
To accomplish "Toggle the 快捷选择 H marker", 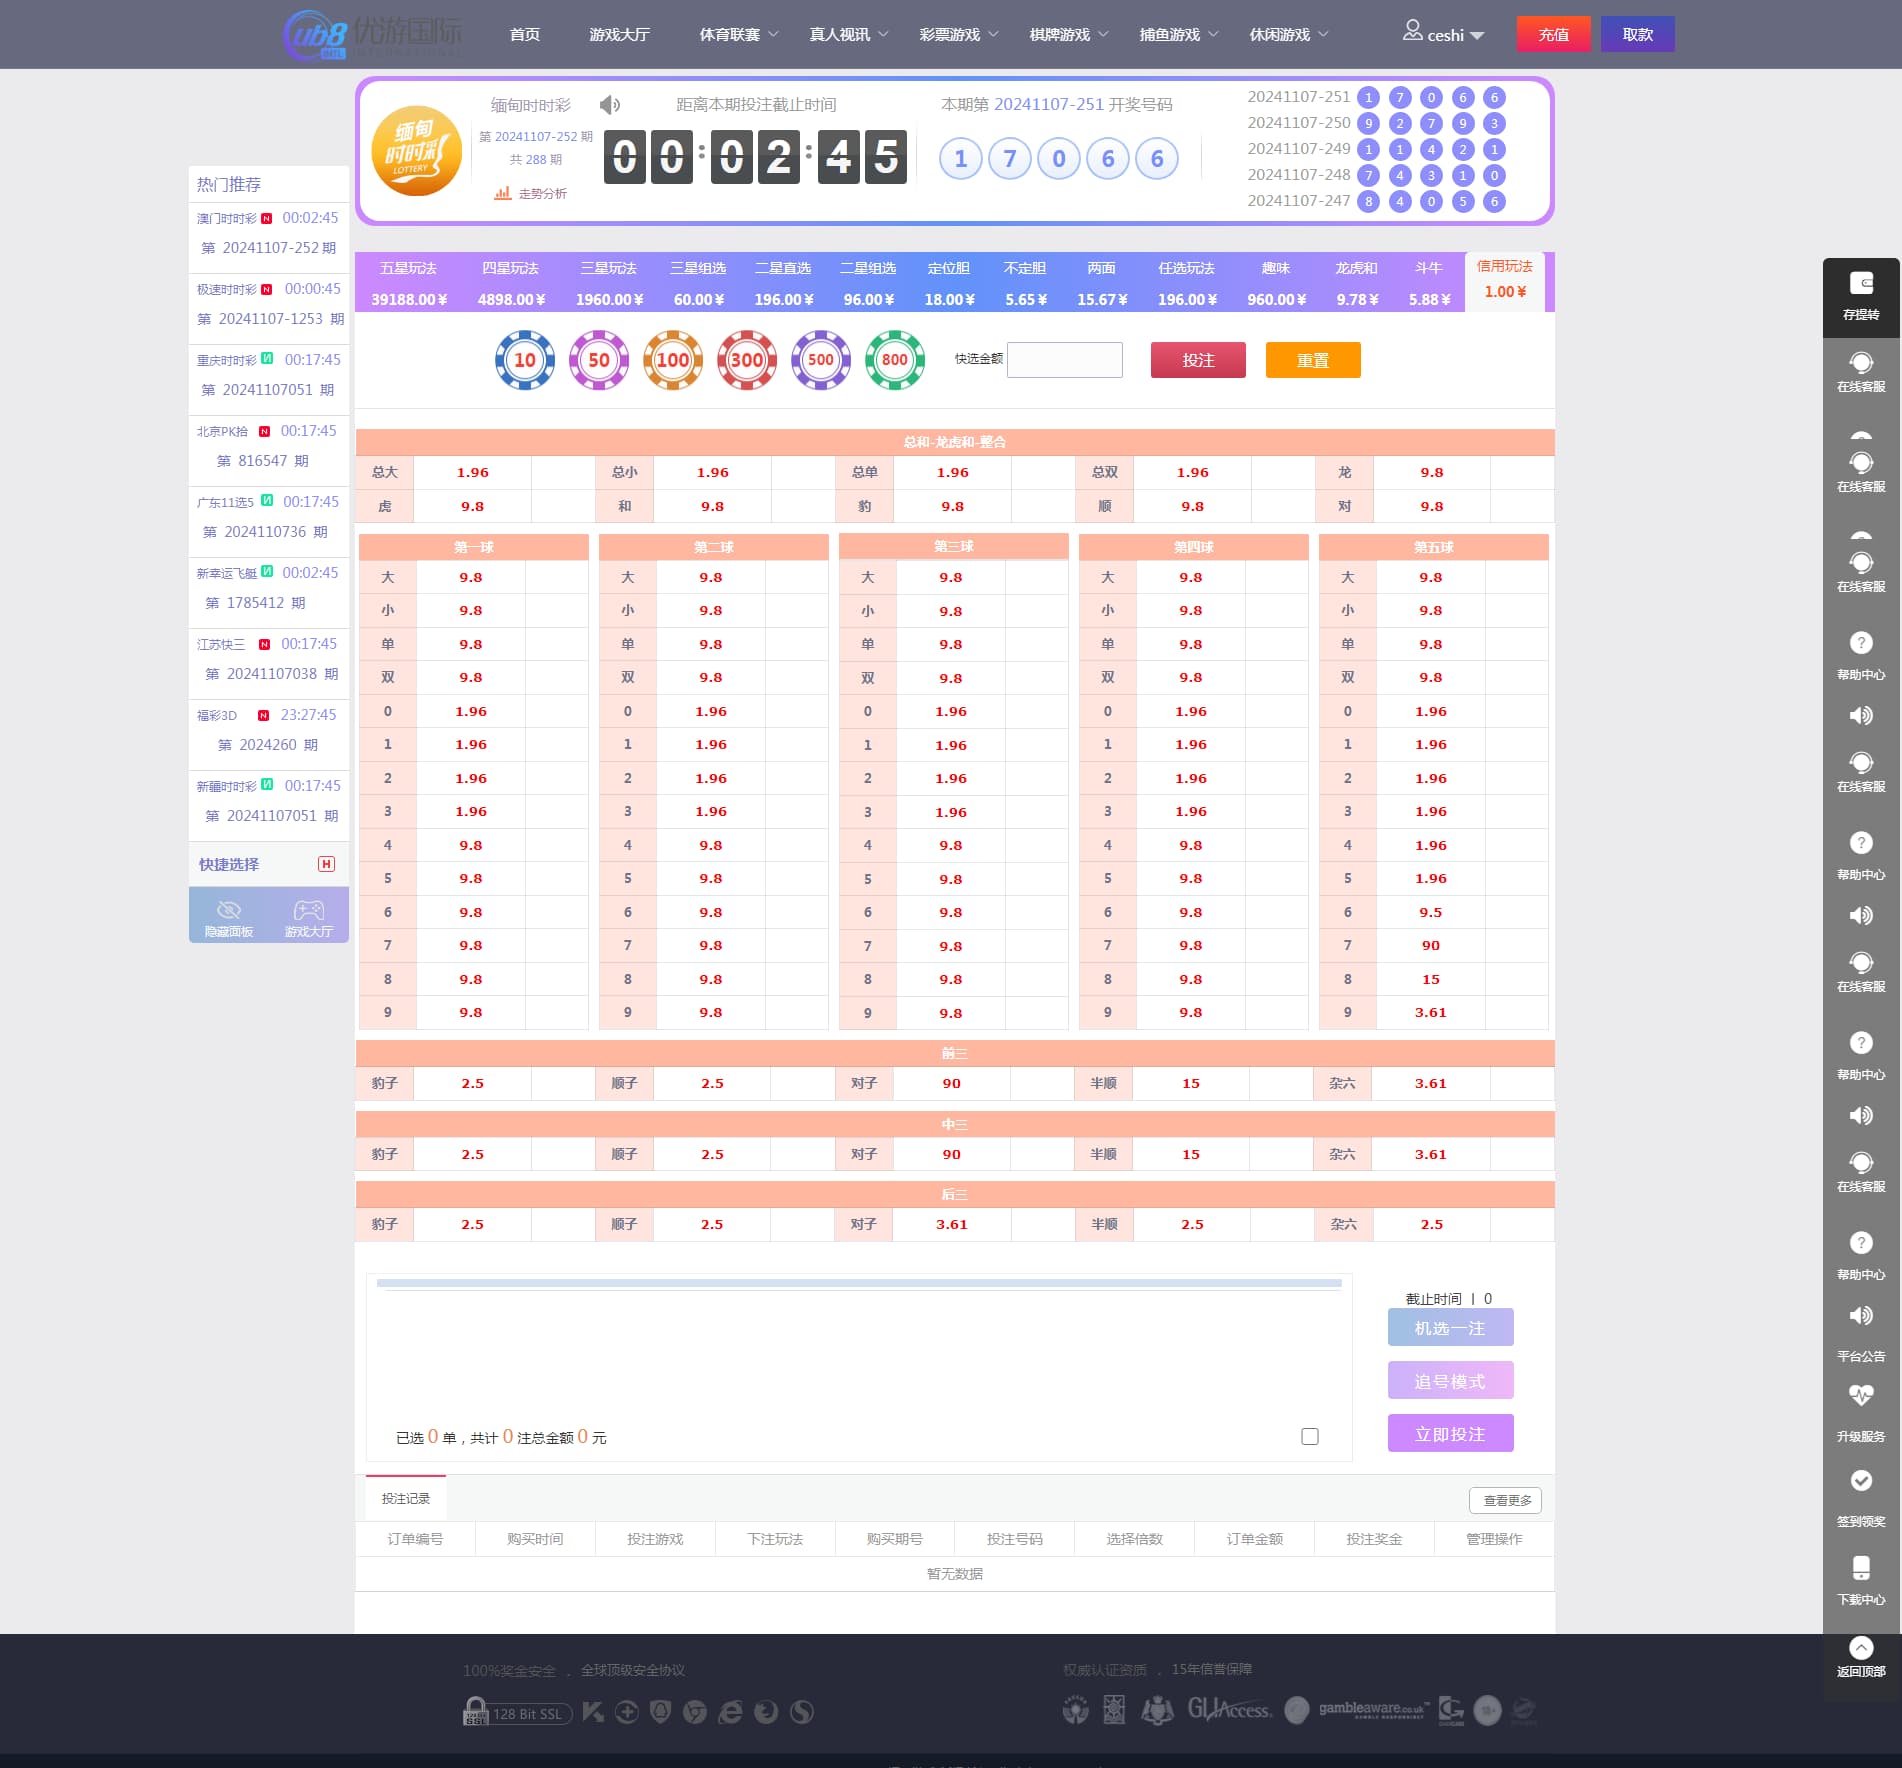I will [326, 864].
